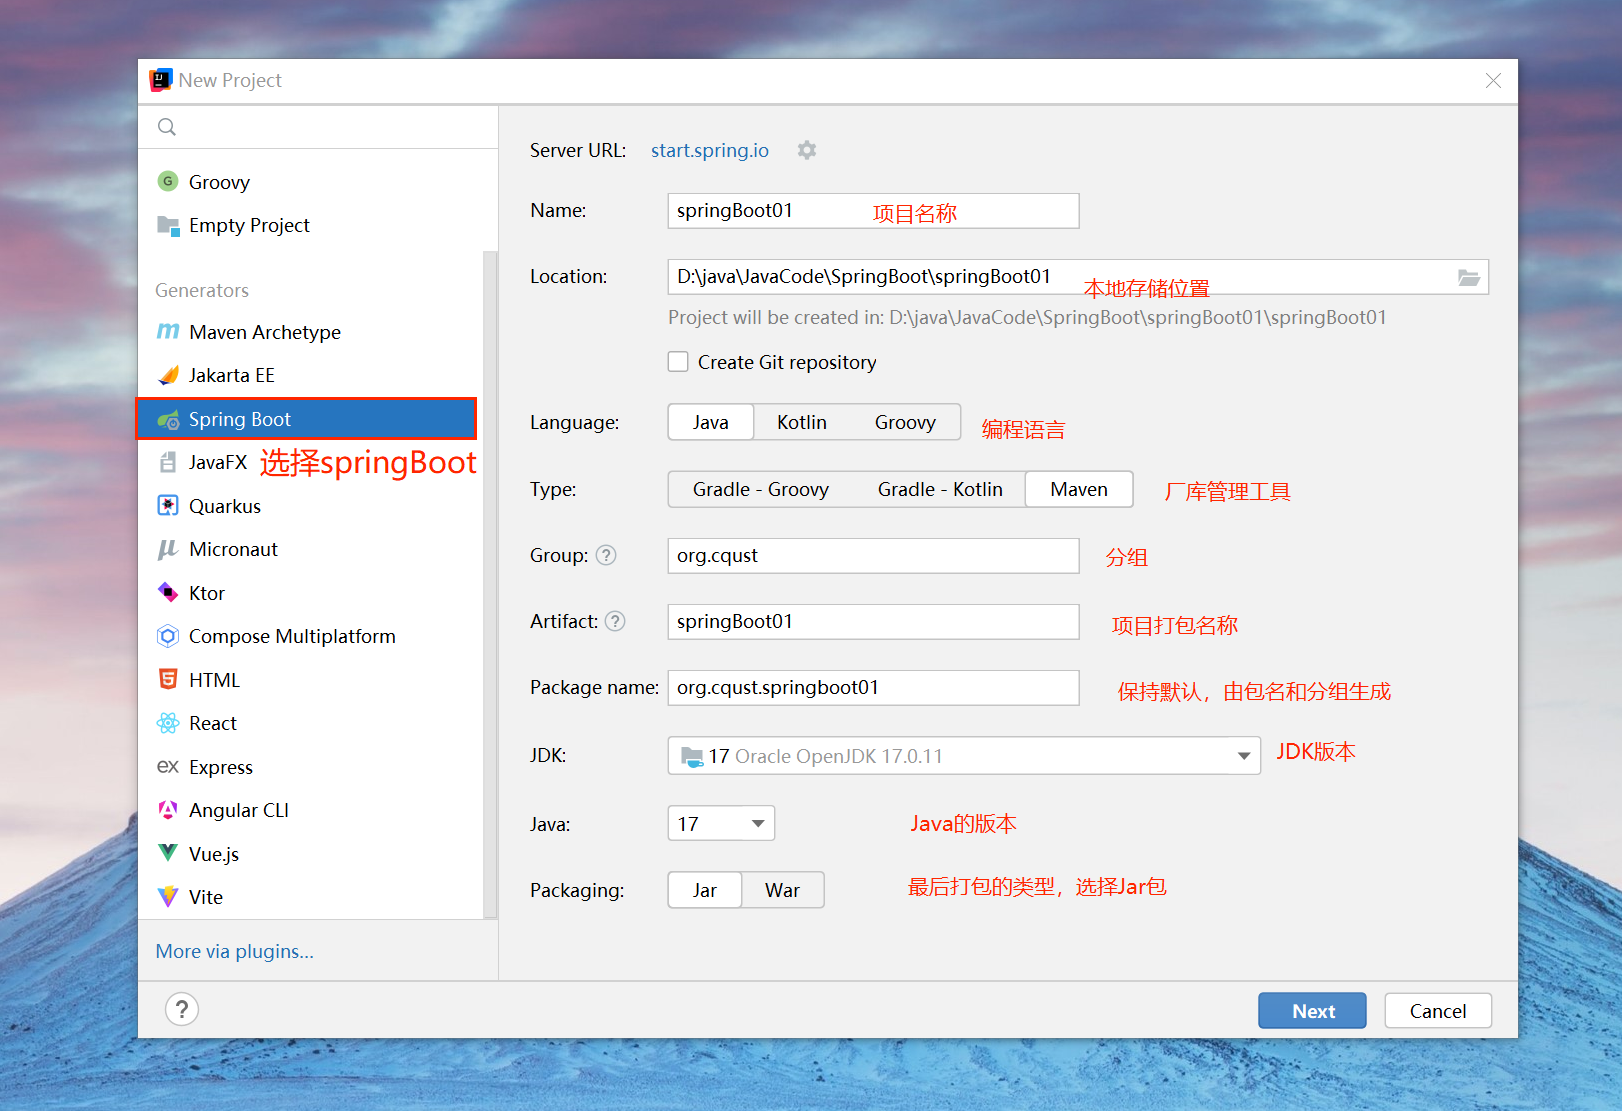Screen dimensions: 1622x1111
Task: Select Micronaut generator
Action: click(x=310, y=549)
